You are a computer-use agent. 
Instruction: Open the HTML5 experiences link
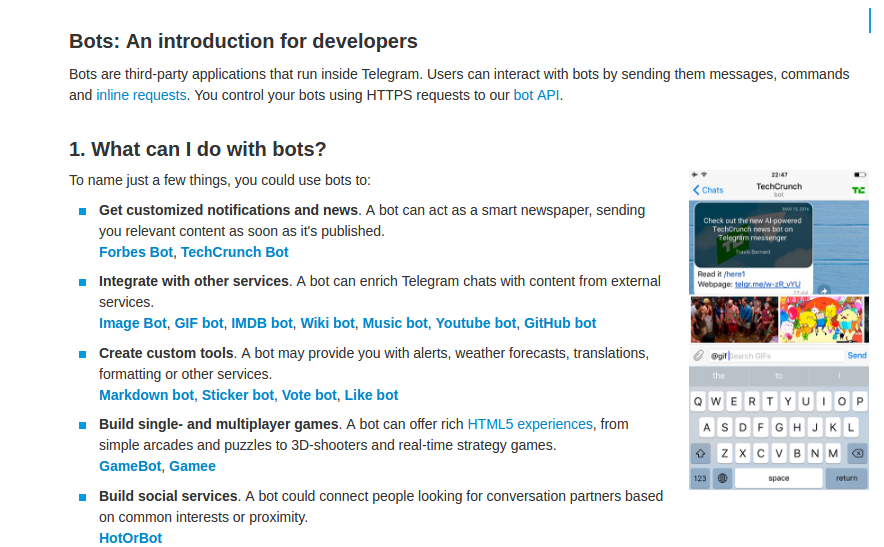[x=530, y=424]
